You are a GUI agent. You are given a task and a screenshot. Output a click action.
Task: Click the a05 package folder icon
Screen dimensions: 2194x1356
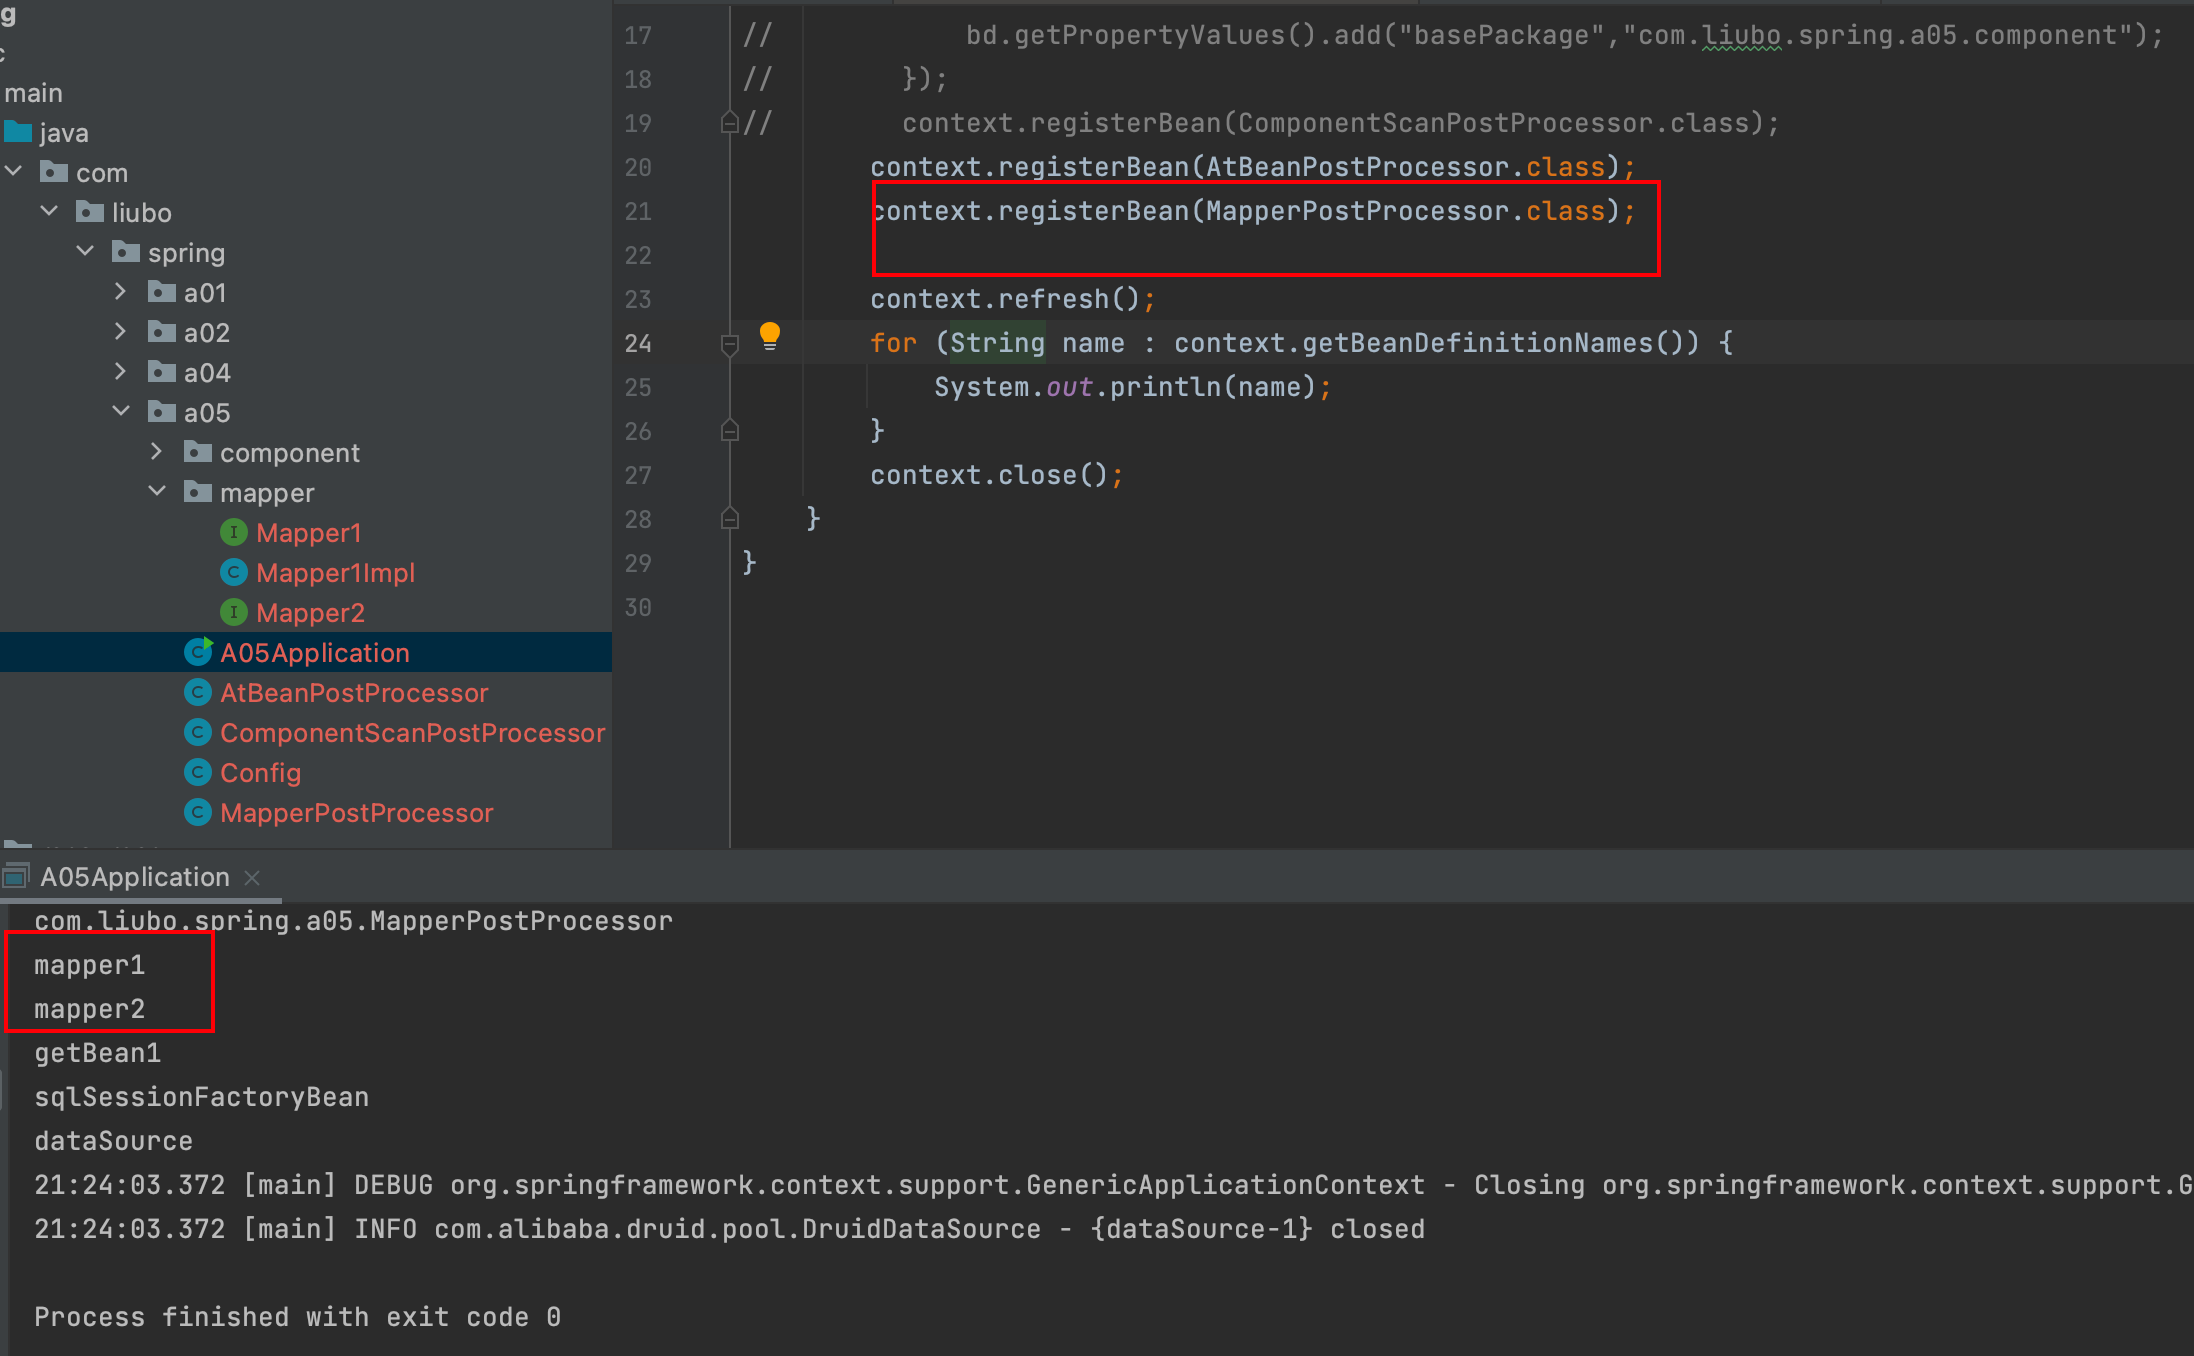pyautogui.click(x=162, y=411)
